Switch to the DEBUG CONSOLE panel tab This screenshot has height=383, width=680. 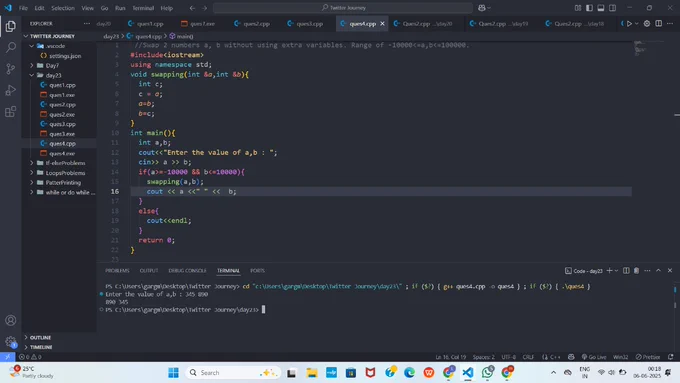click(187, 271)
